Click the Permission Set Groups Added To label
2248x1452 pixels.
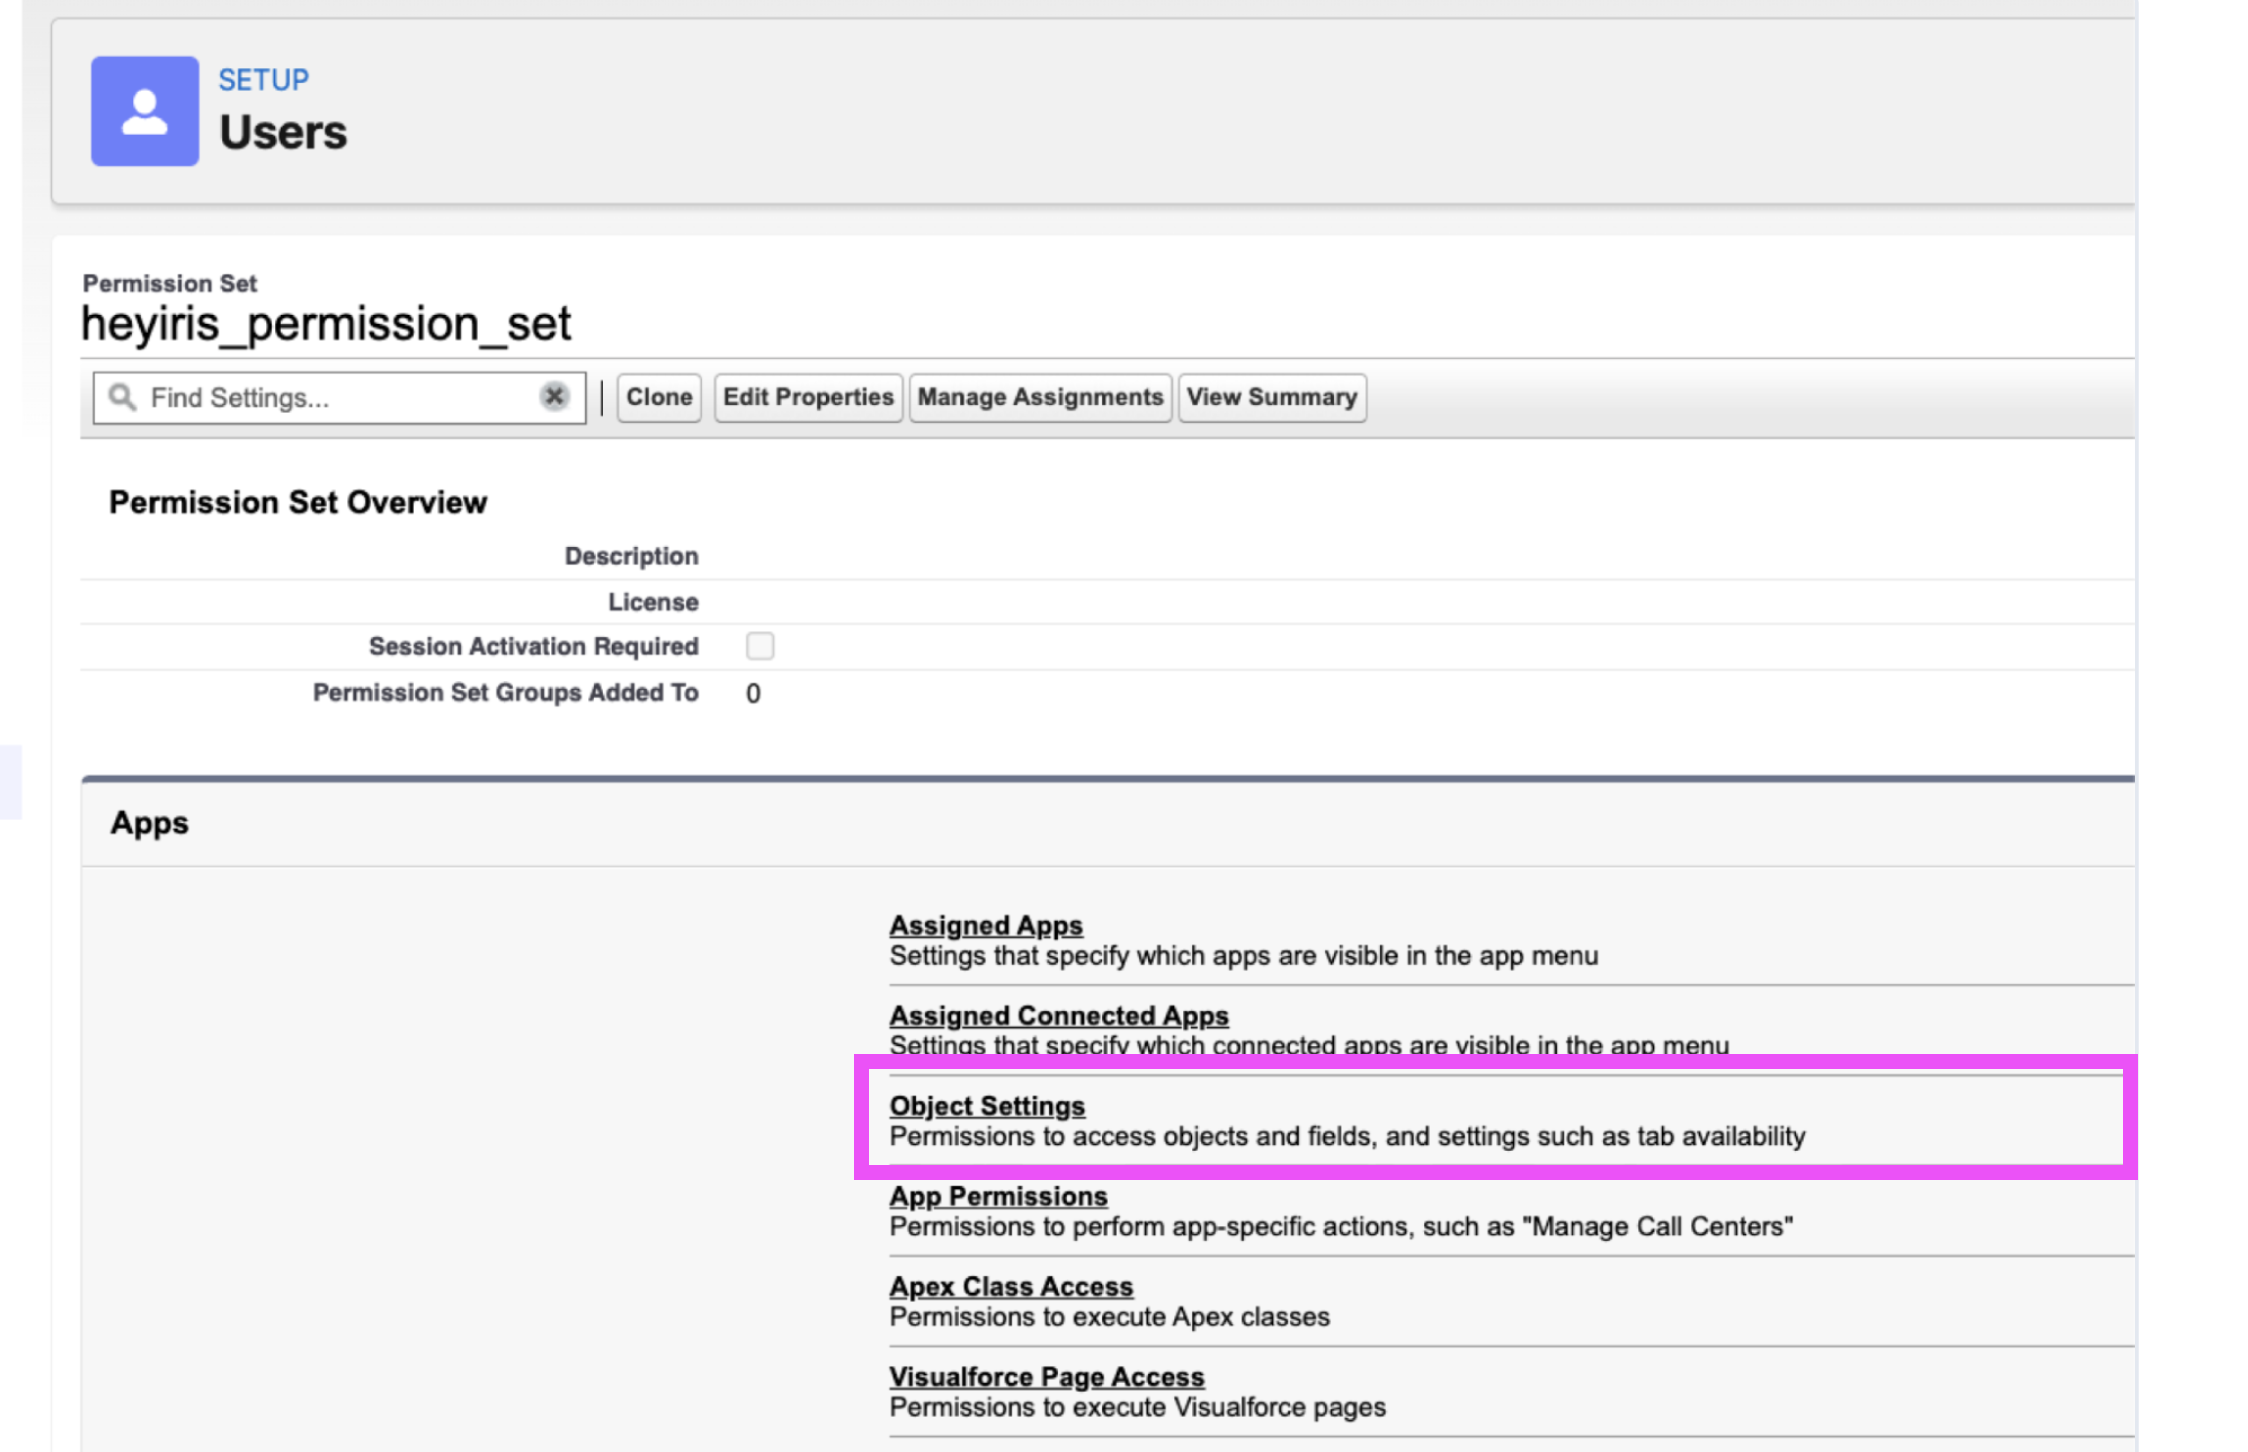click(506, 692)
